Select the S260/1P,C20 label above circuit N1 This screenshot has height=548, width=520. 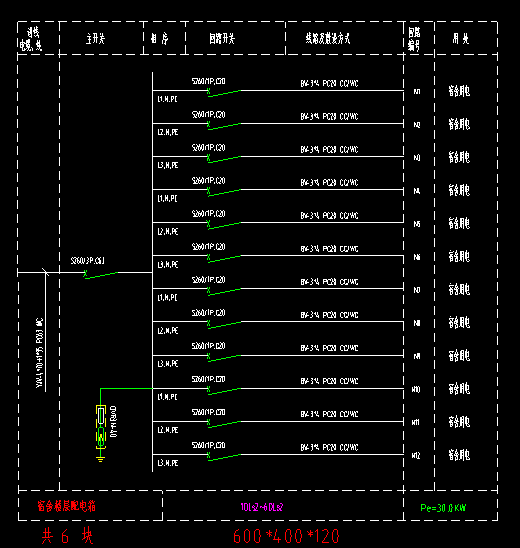(x=209, y=81)
